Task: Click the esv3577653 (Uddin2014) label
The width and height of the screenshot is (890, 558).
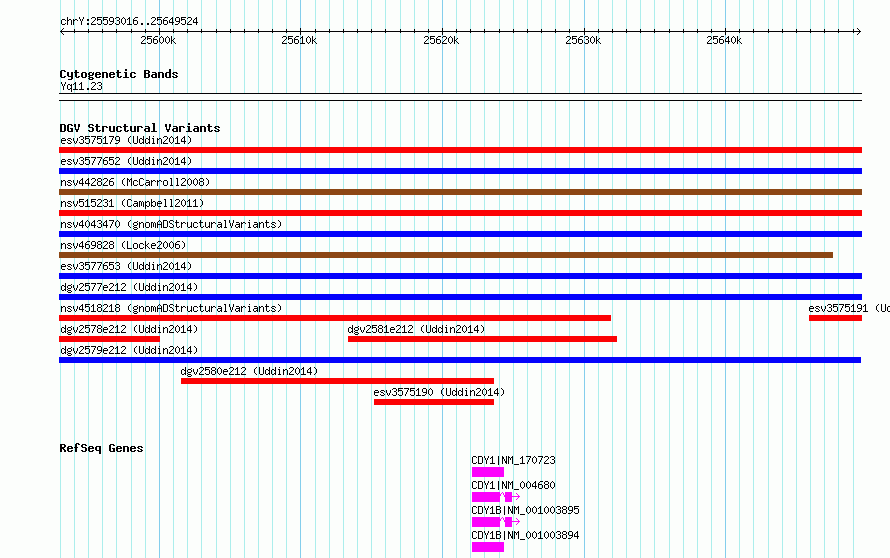Action: point(126,266)
